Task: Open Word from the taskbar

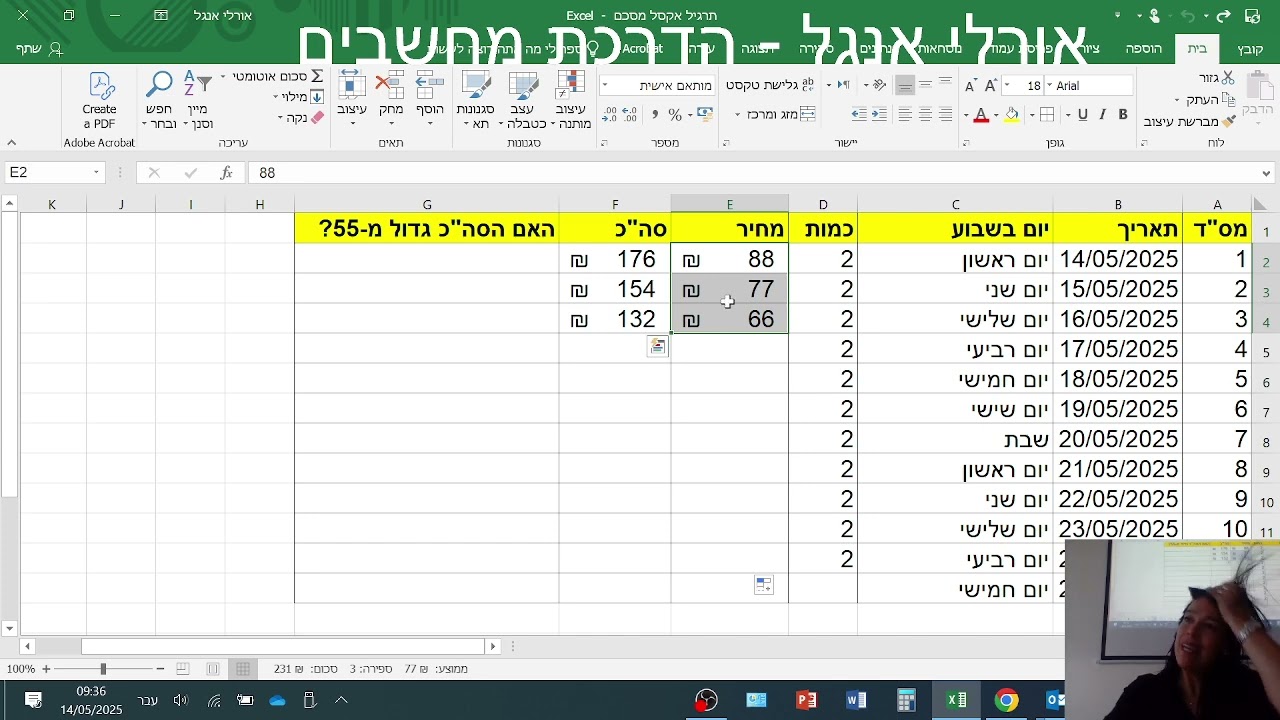Action: click(x=856, y=700)
